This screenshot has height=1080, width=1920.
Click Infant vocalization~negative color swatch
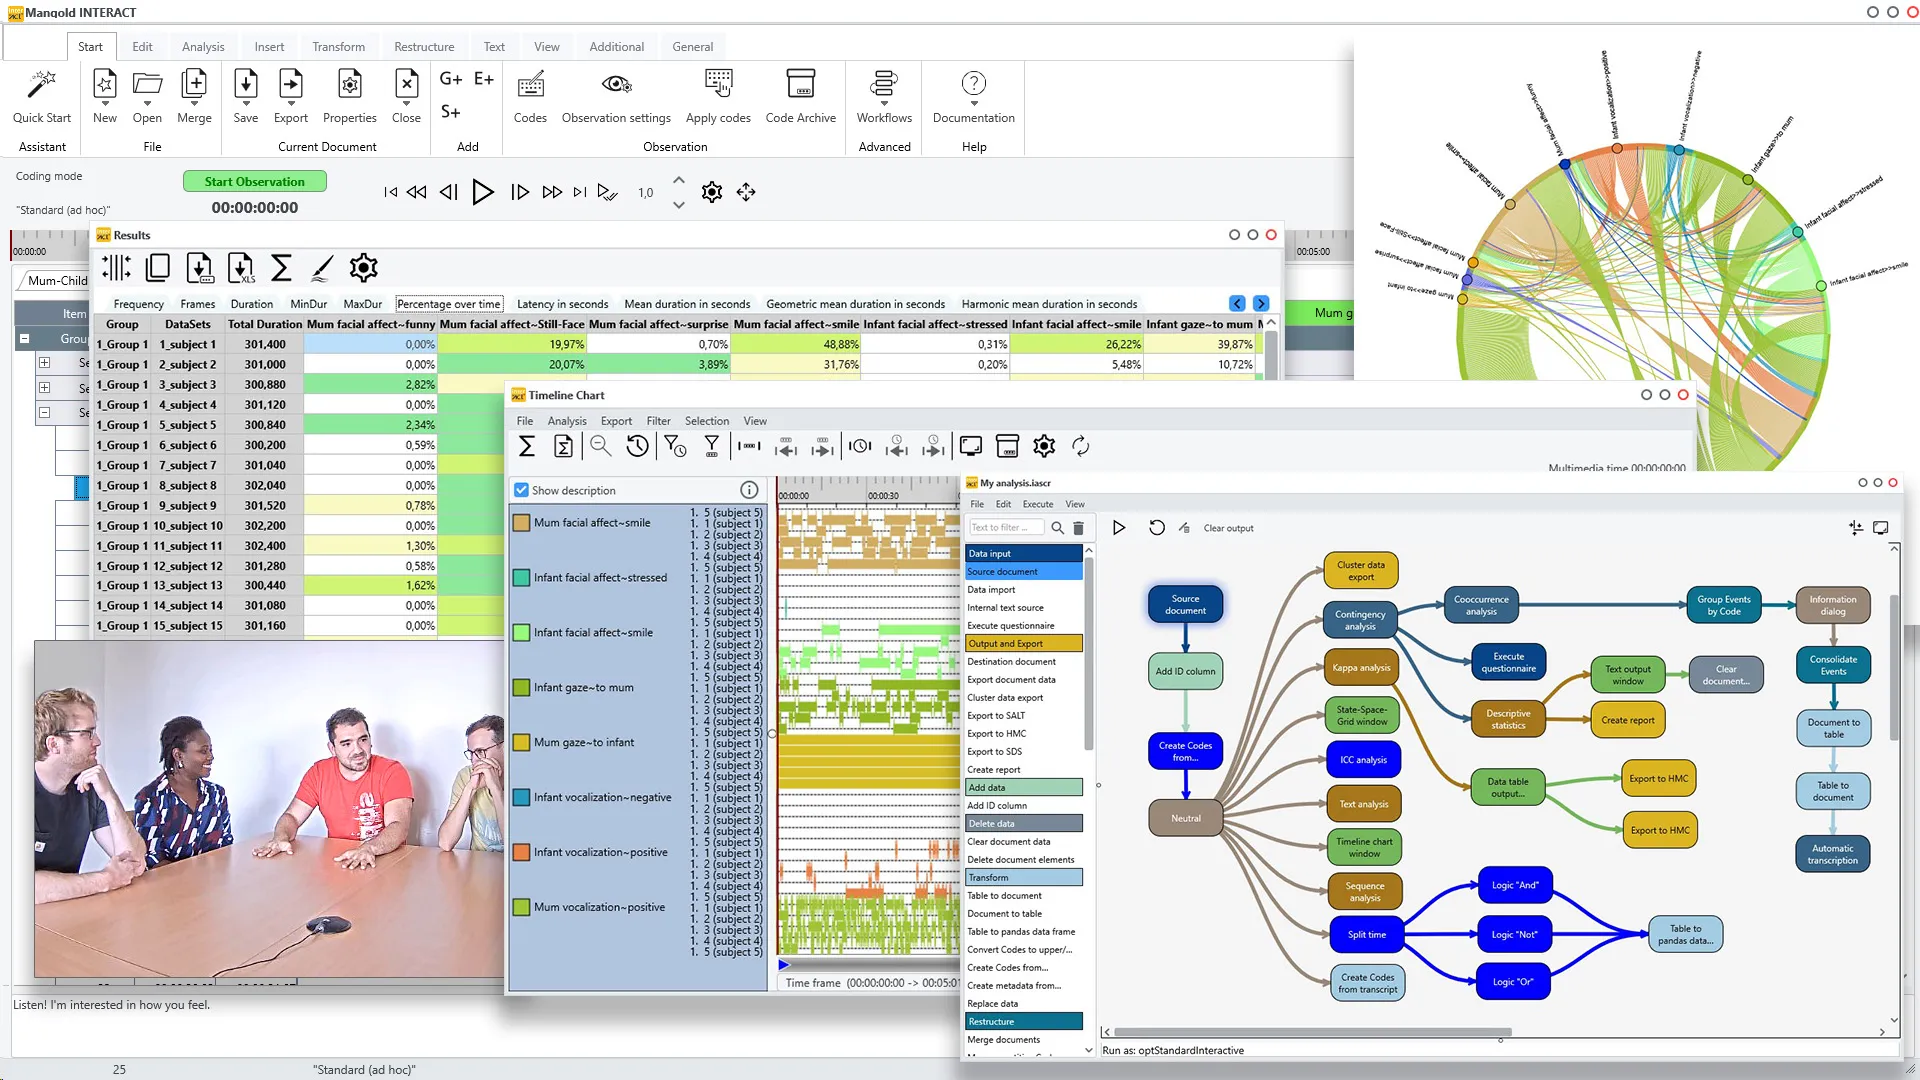[521, 797]
